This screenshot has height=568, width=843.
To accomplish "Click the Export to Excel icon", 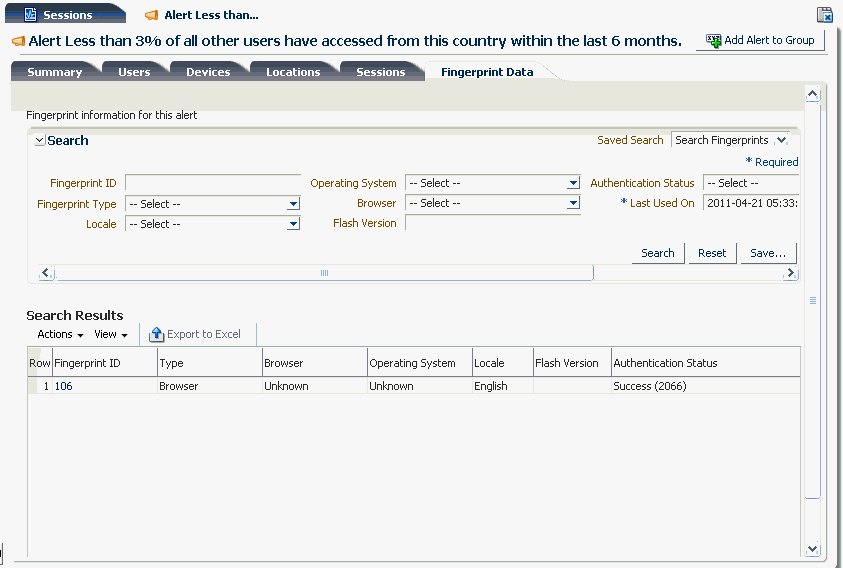I will coord(156,334).
